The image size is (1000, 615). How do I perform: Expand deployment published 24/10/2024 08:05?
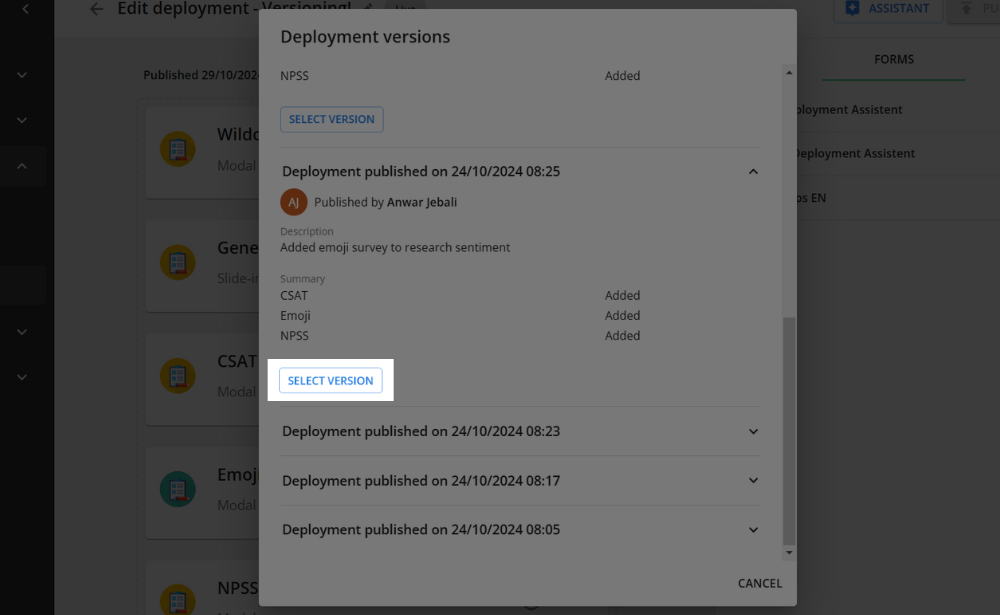(753, 530)
